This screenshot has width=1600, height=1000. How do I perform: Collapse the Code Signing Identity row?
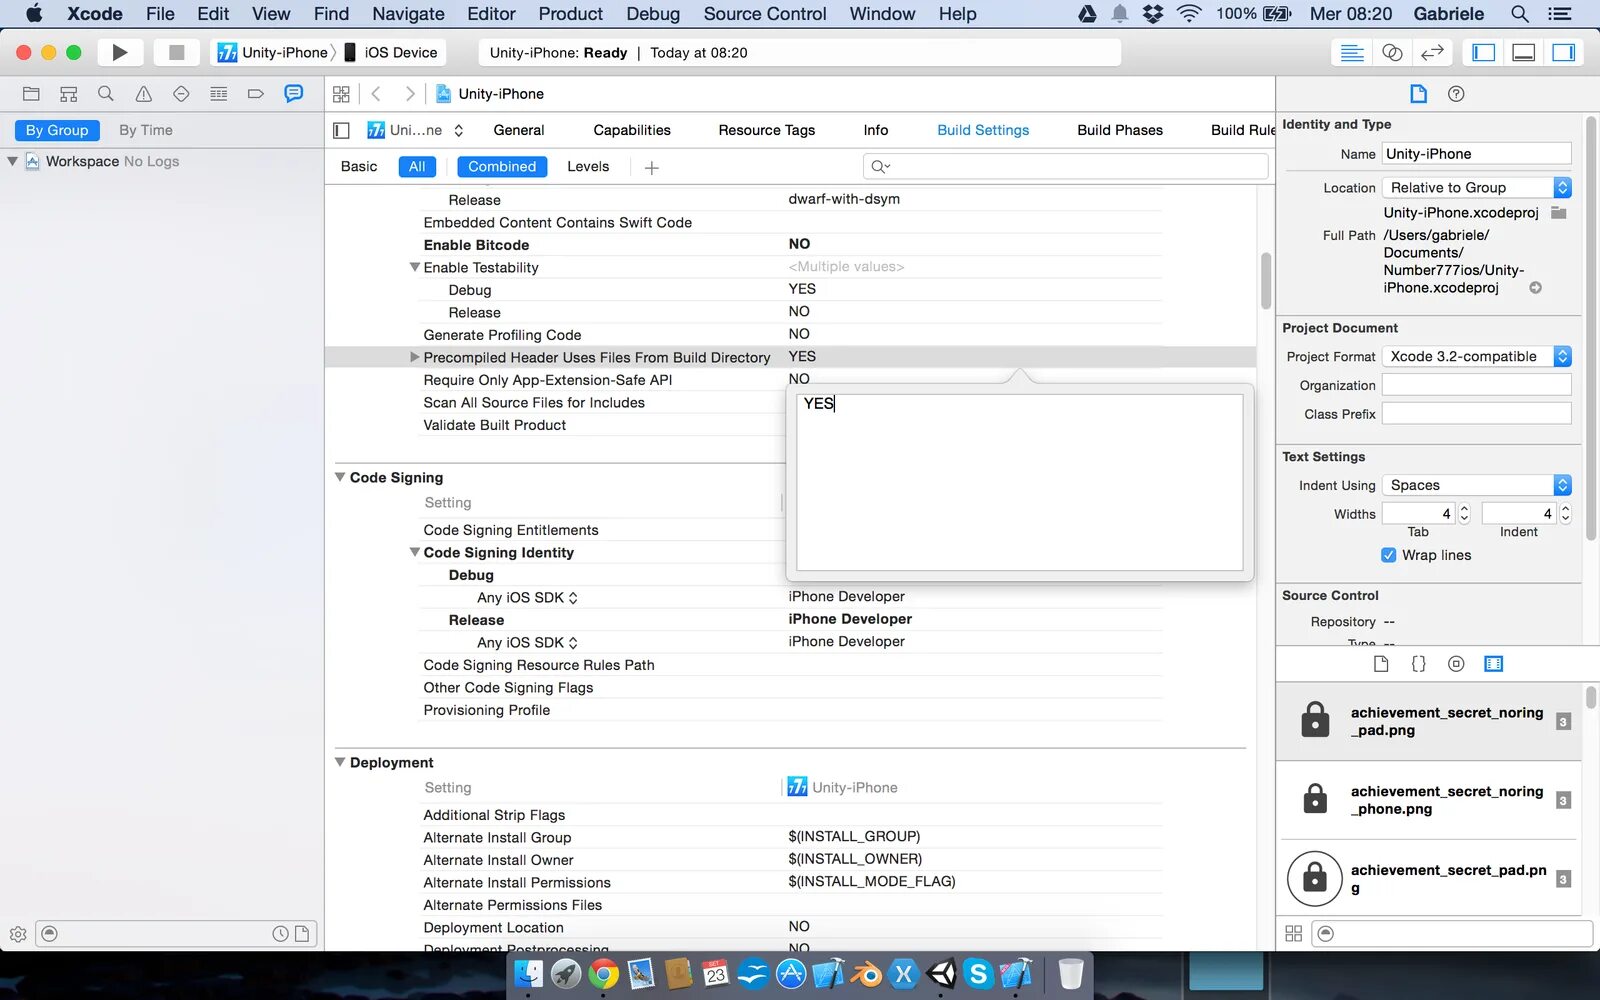[x=414, y=552]
